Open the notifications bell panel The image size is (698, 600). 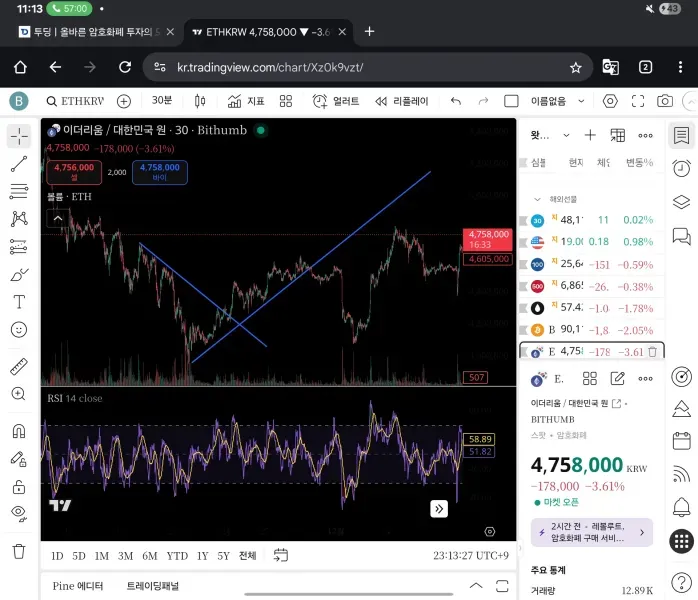click(x=682, y=507)
